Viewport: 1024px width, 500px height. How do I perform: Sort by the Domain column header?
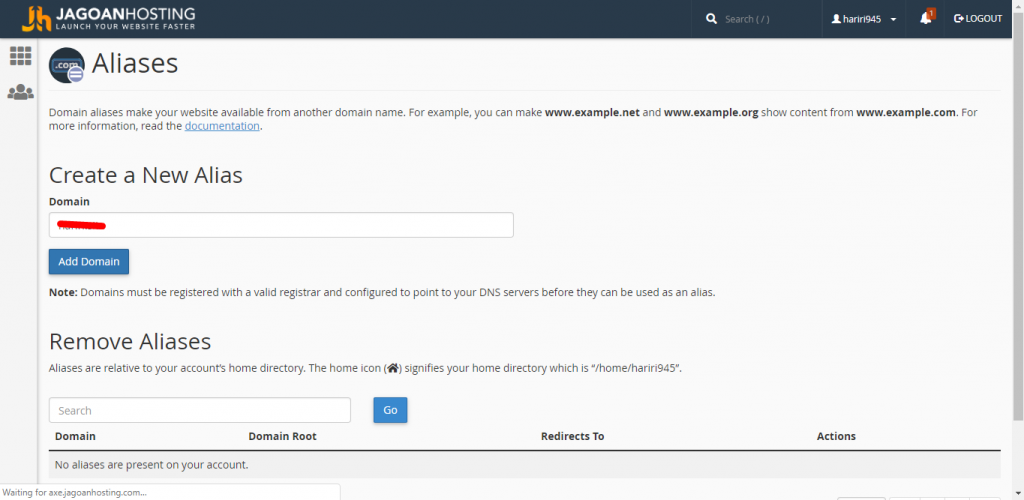click(x=75, y=436)
